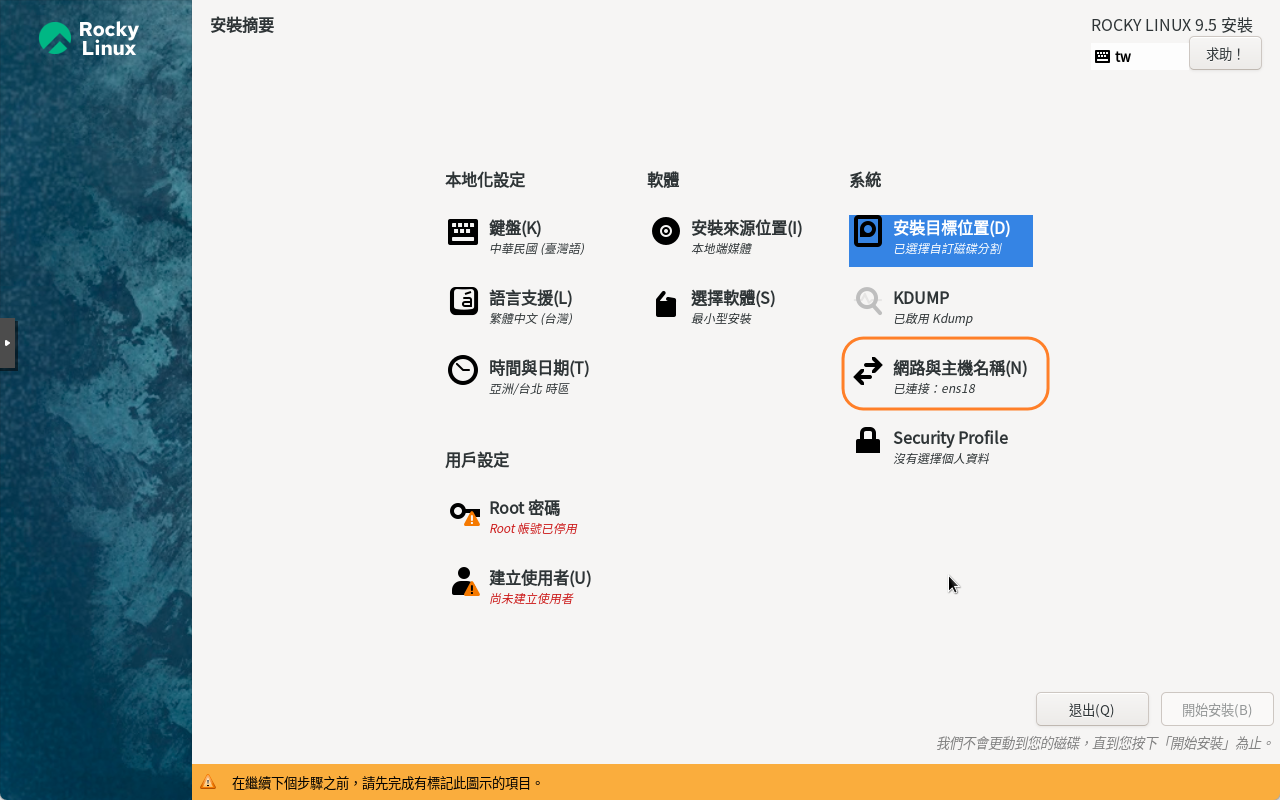Image resolution: width=1280 pixels, height=800 pixels.
Task: Click the 用戶設定 section heading
Action: (x=477, y=460)
